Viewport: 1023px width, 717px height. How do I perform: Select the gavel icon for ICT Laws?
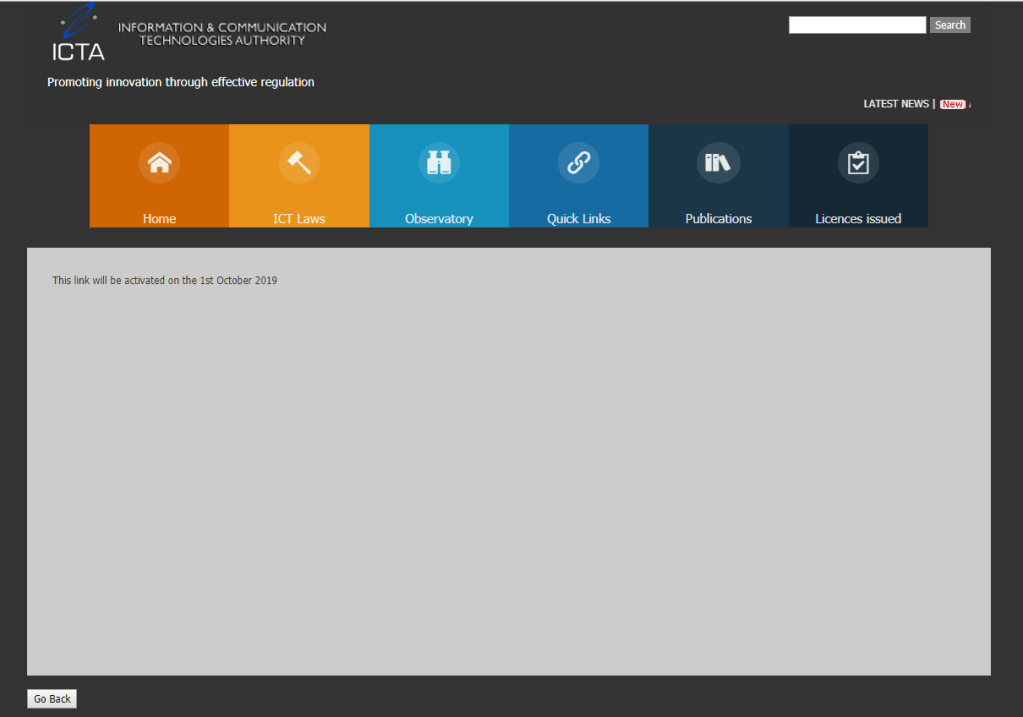point(299,163)
